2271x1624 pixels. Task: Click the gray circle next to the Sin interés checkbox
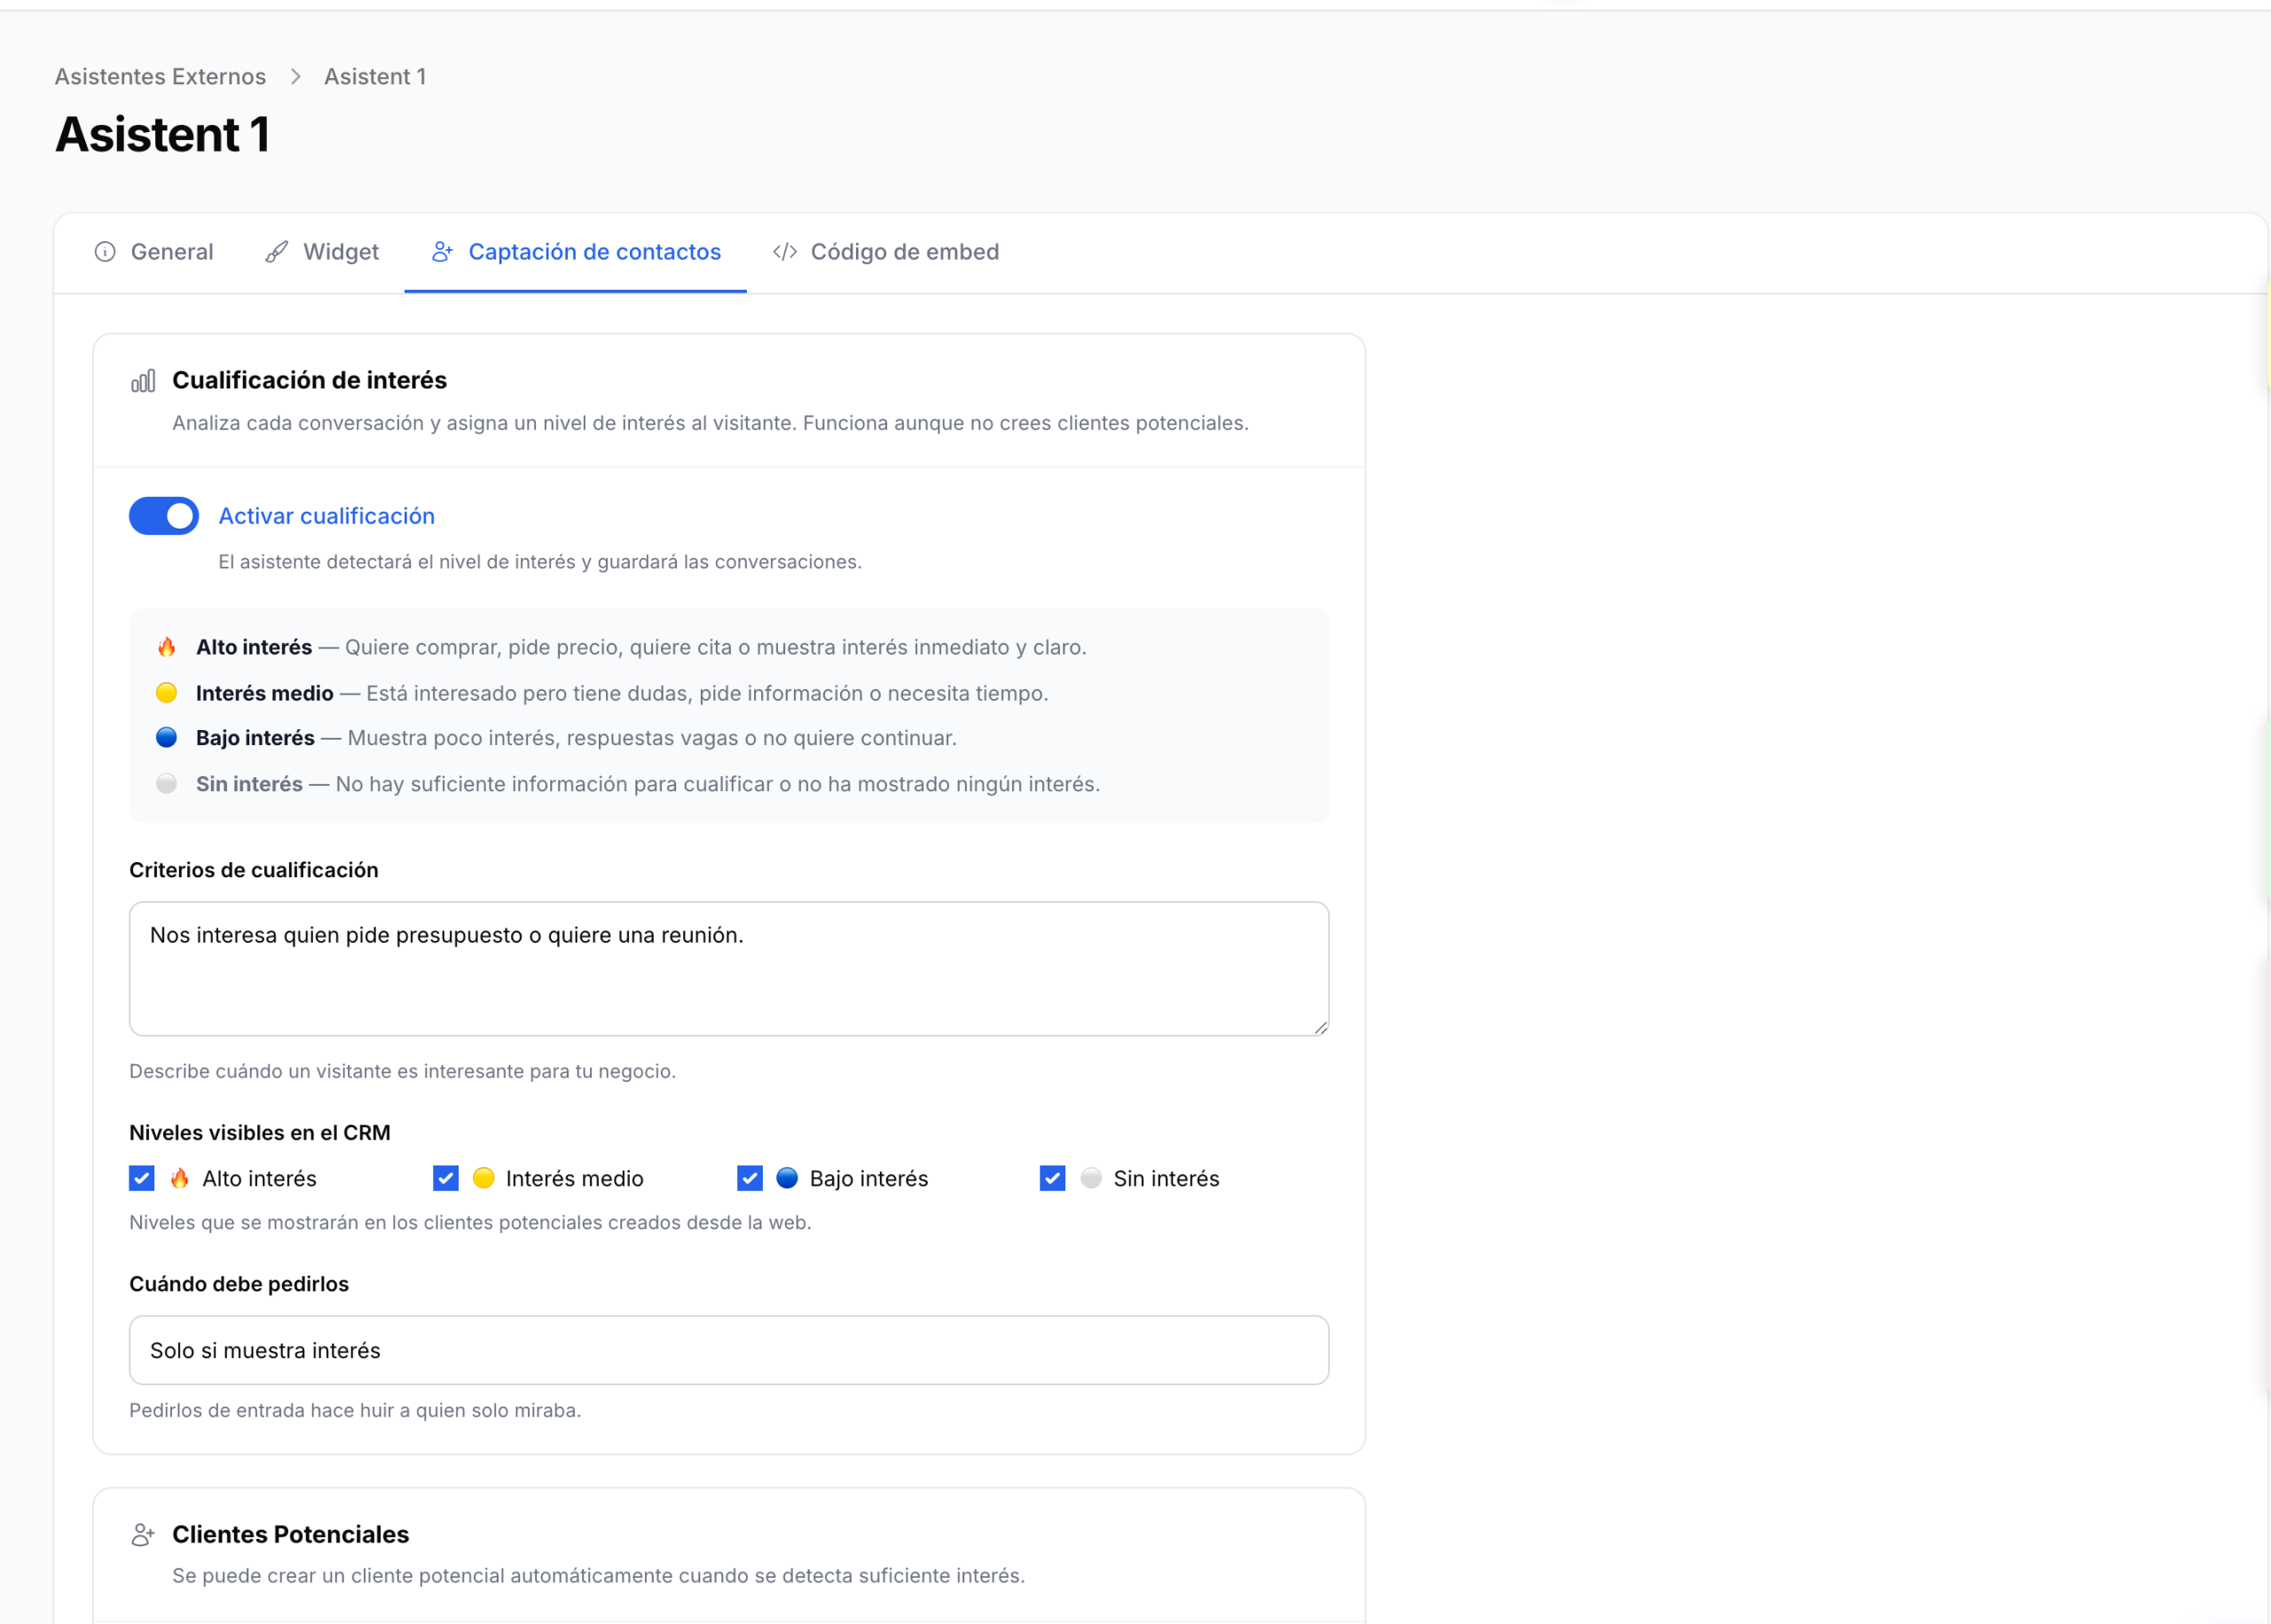coord(1091,1178)
